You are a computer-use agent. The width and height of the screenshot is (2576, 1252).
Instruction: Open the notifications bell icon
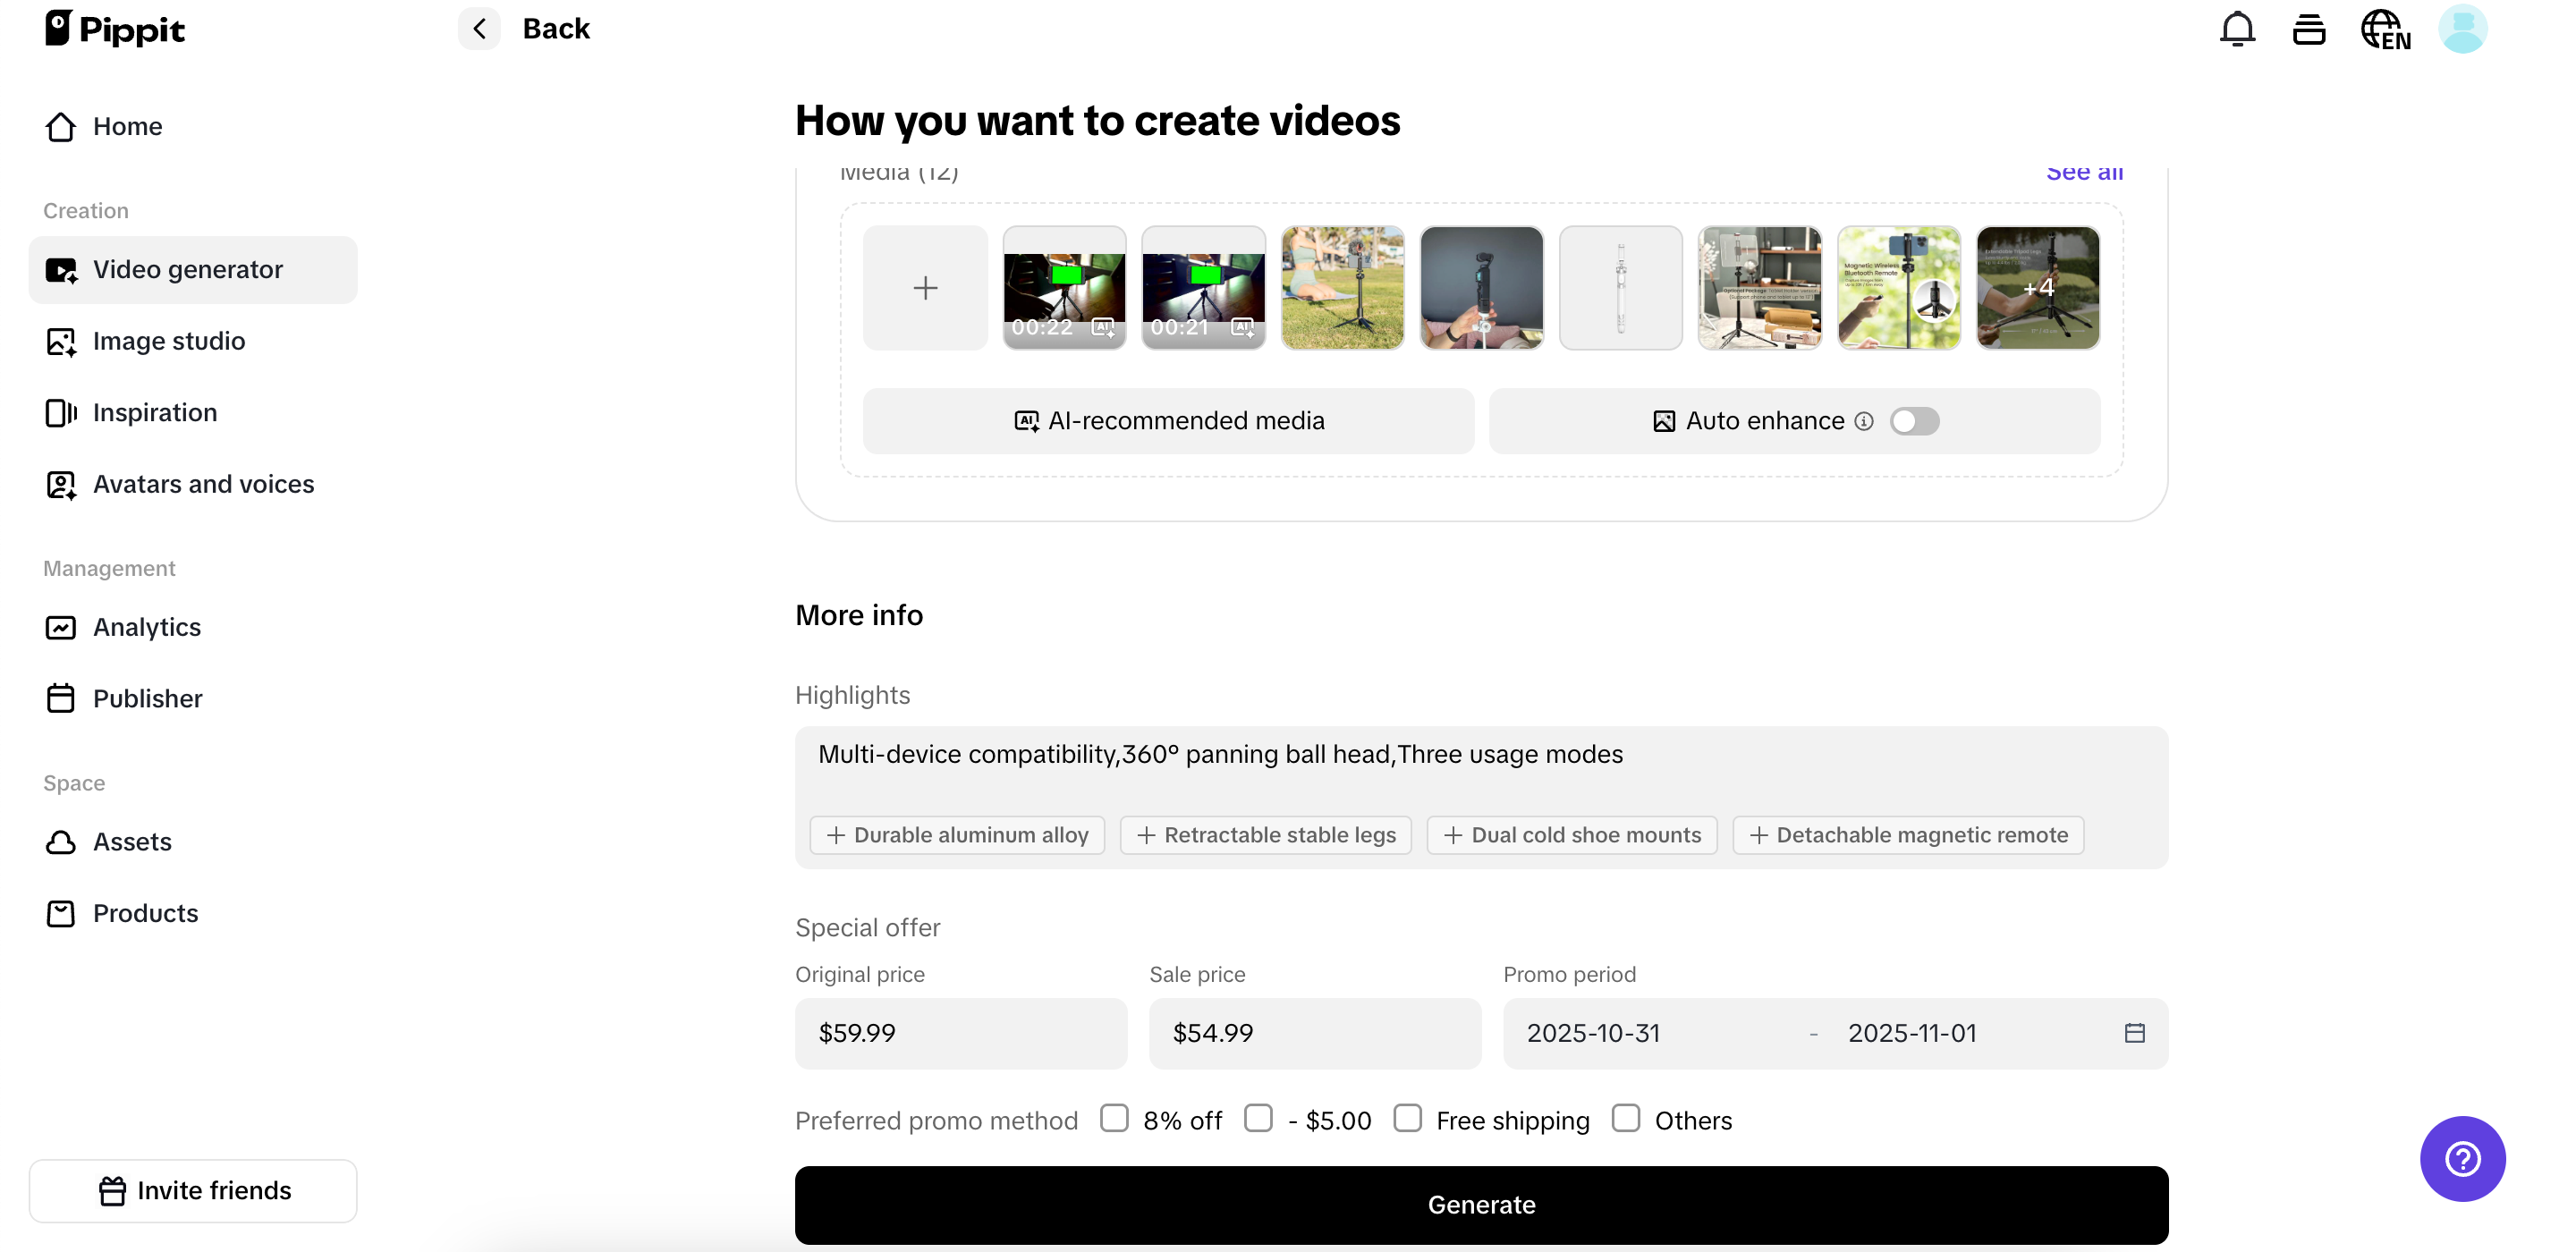(x=2236, y=28)
